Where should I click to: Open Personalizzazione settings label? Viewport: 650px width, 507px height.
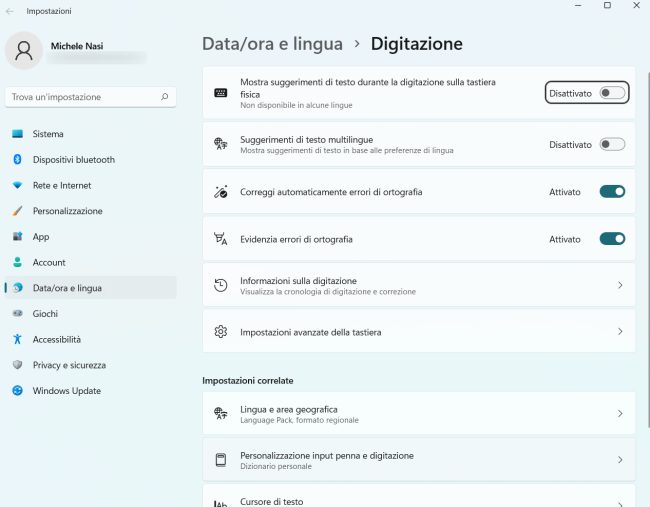68,211
